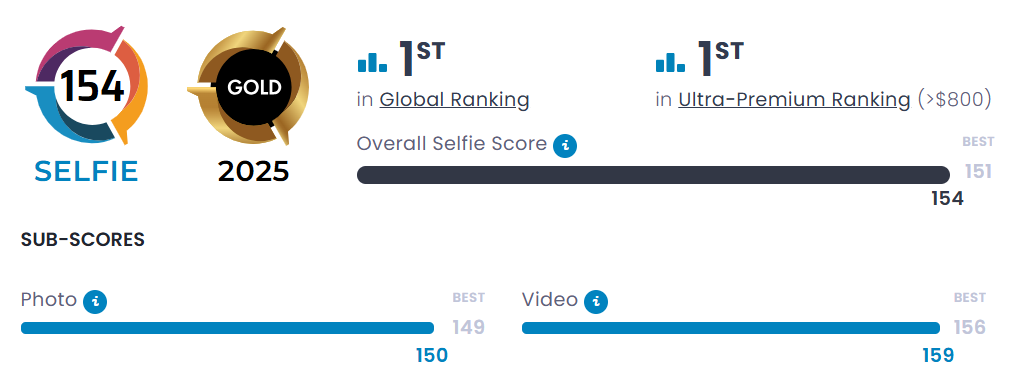
Task: Open the Photo sub-score info icon
Action: (x=95, y=301)
